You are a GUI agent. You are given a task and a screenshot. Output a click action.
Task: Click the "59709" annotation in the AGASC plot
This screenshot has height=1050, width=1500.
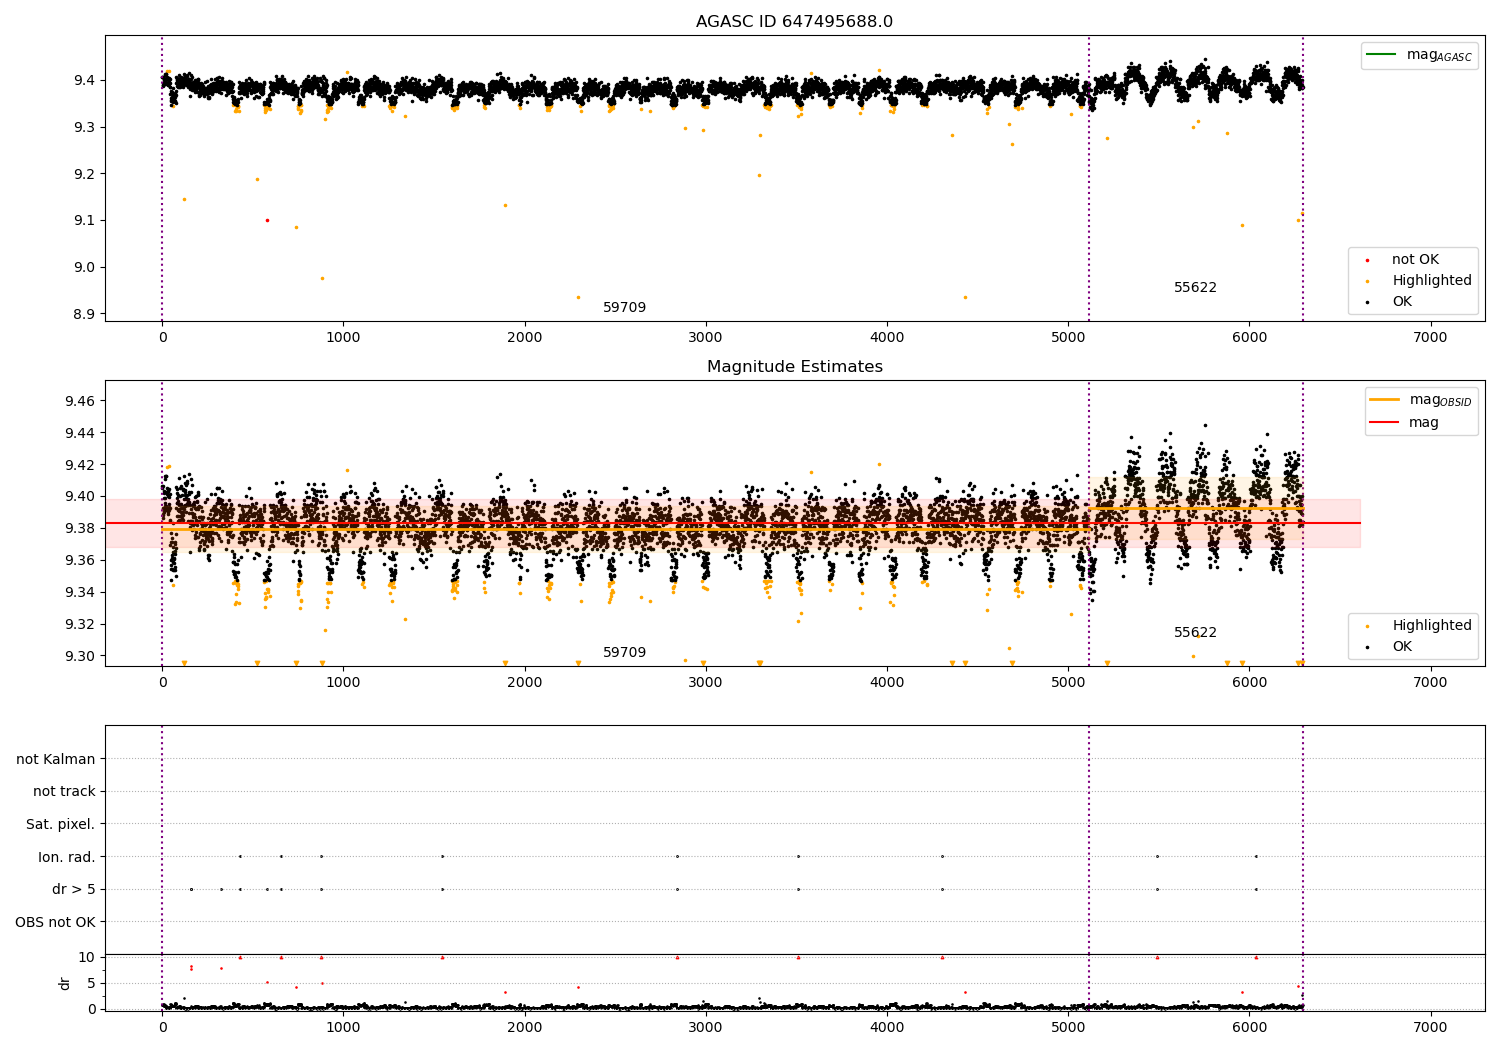[x=624, y=308]
